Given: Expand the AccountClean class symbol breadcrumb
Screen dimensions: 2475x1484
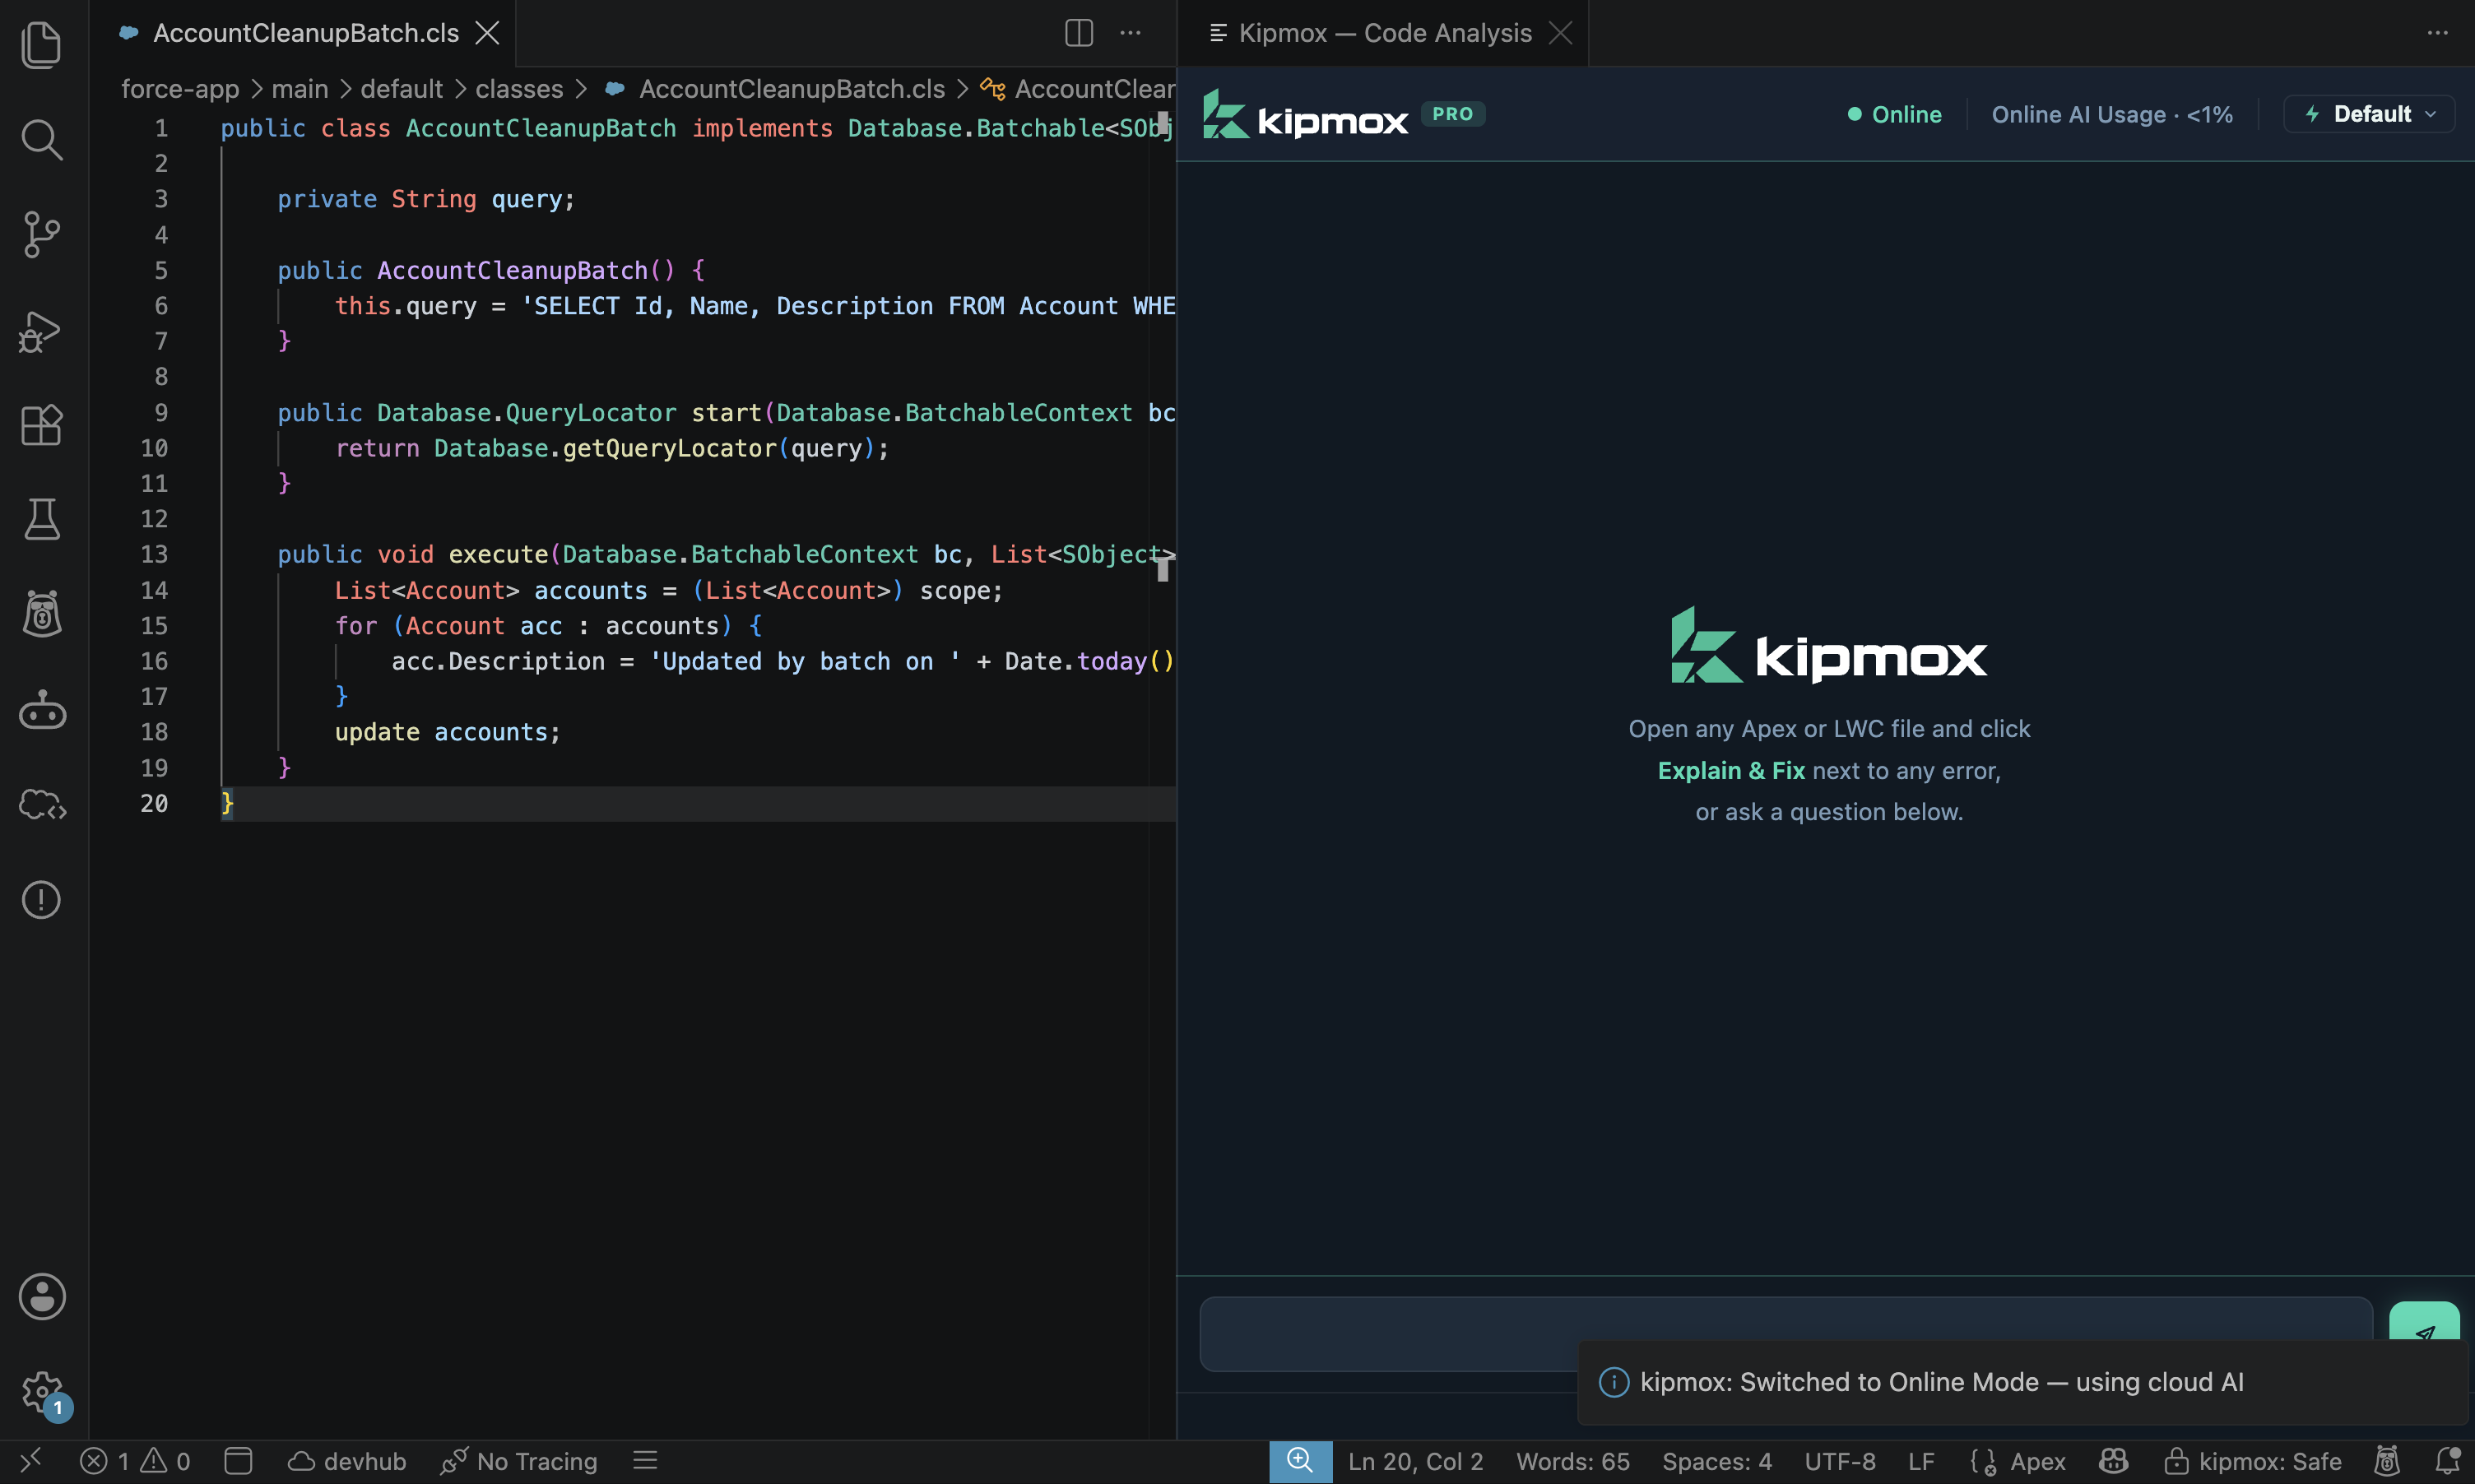Looking at the screenshot, I should (x=1078, y=89).
